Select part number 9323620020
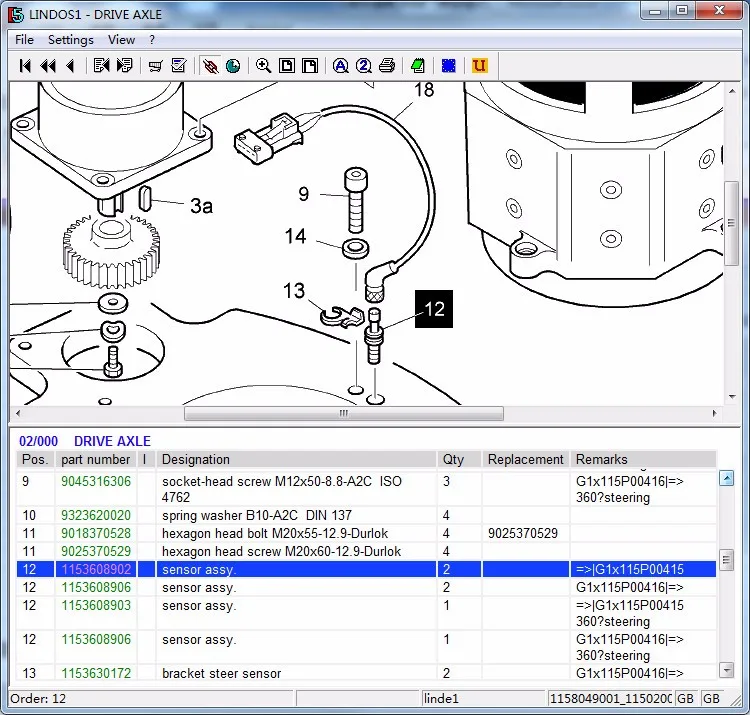This screenshot has height=715, width=750. [96, 516]
